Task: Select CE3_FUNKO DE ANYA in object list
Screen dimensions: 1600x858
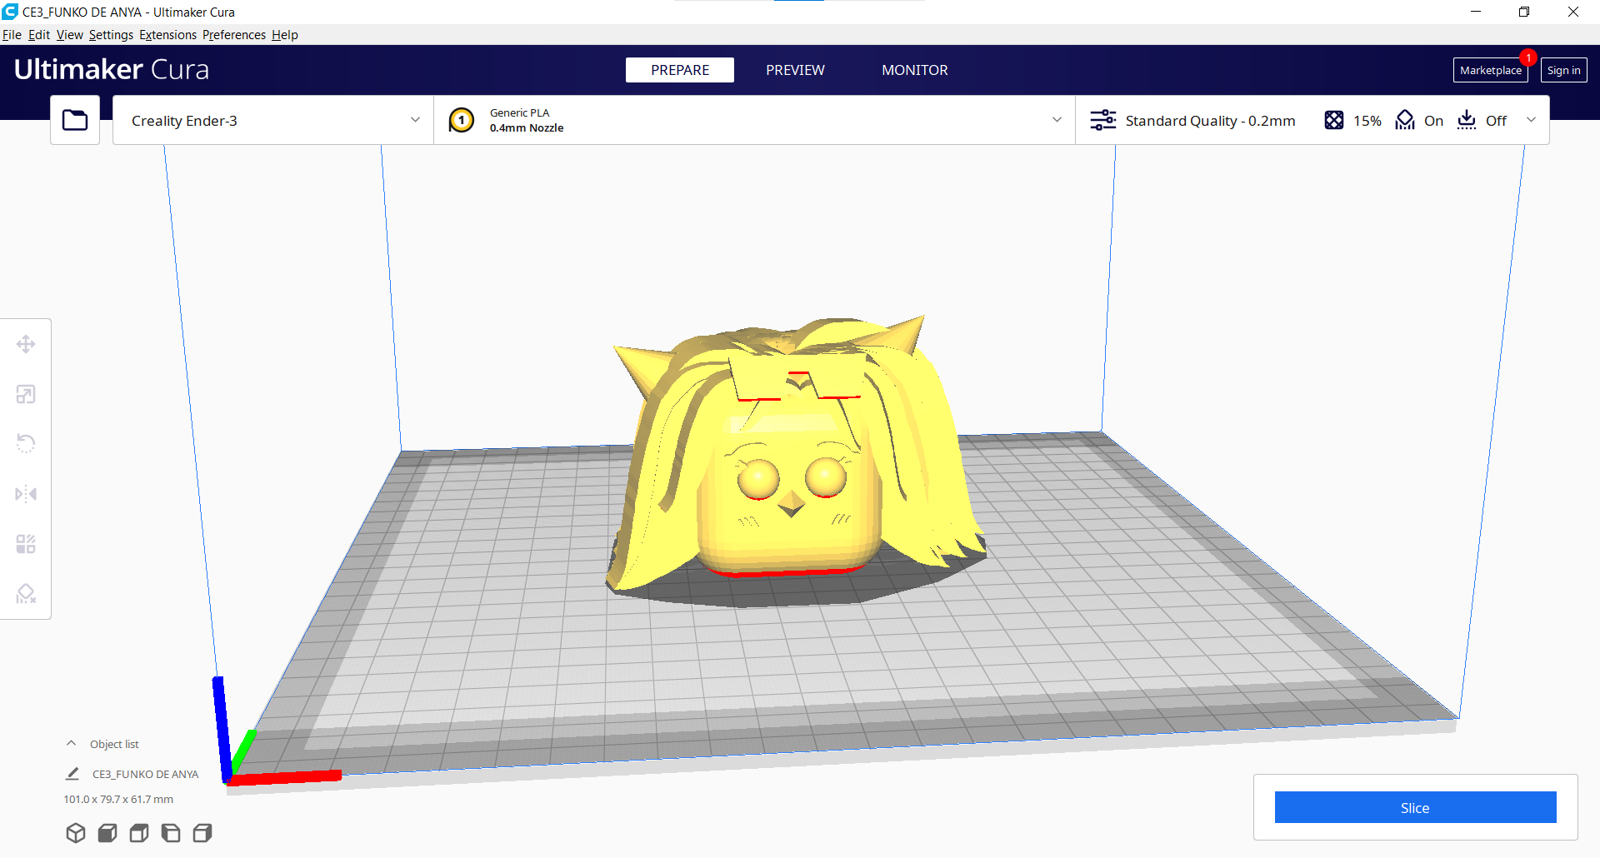Action: 145,774
